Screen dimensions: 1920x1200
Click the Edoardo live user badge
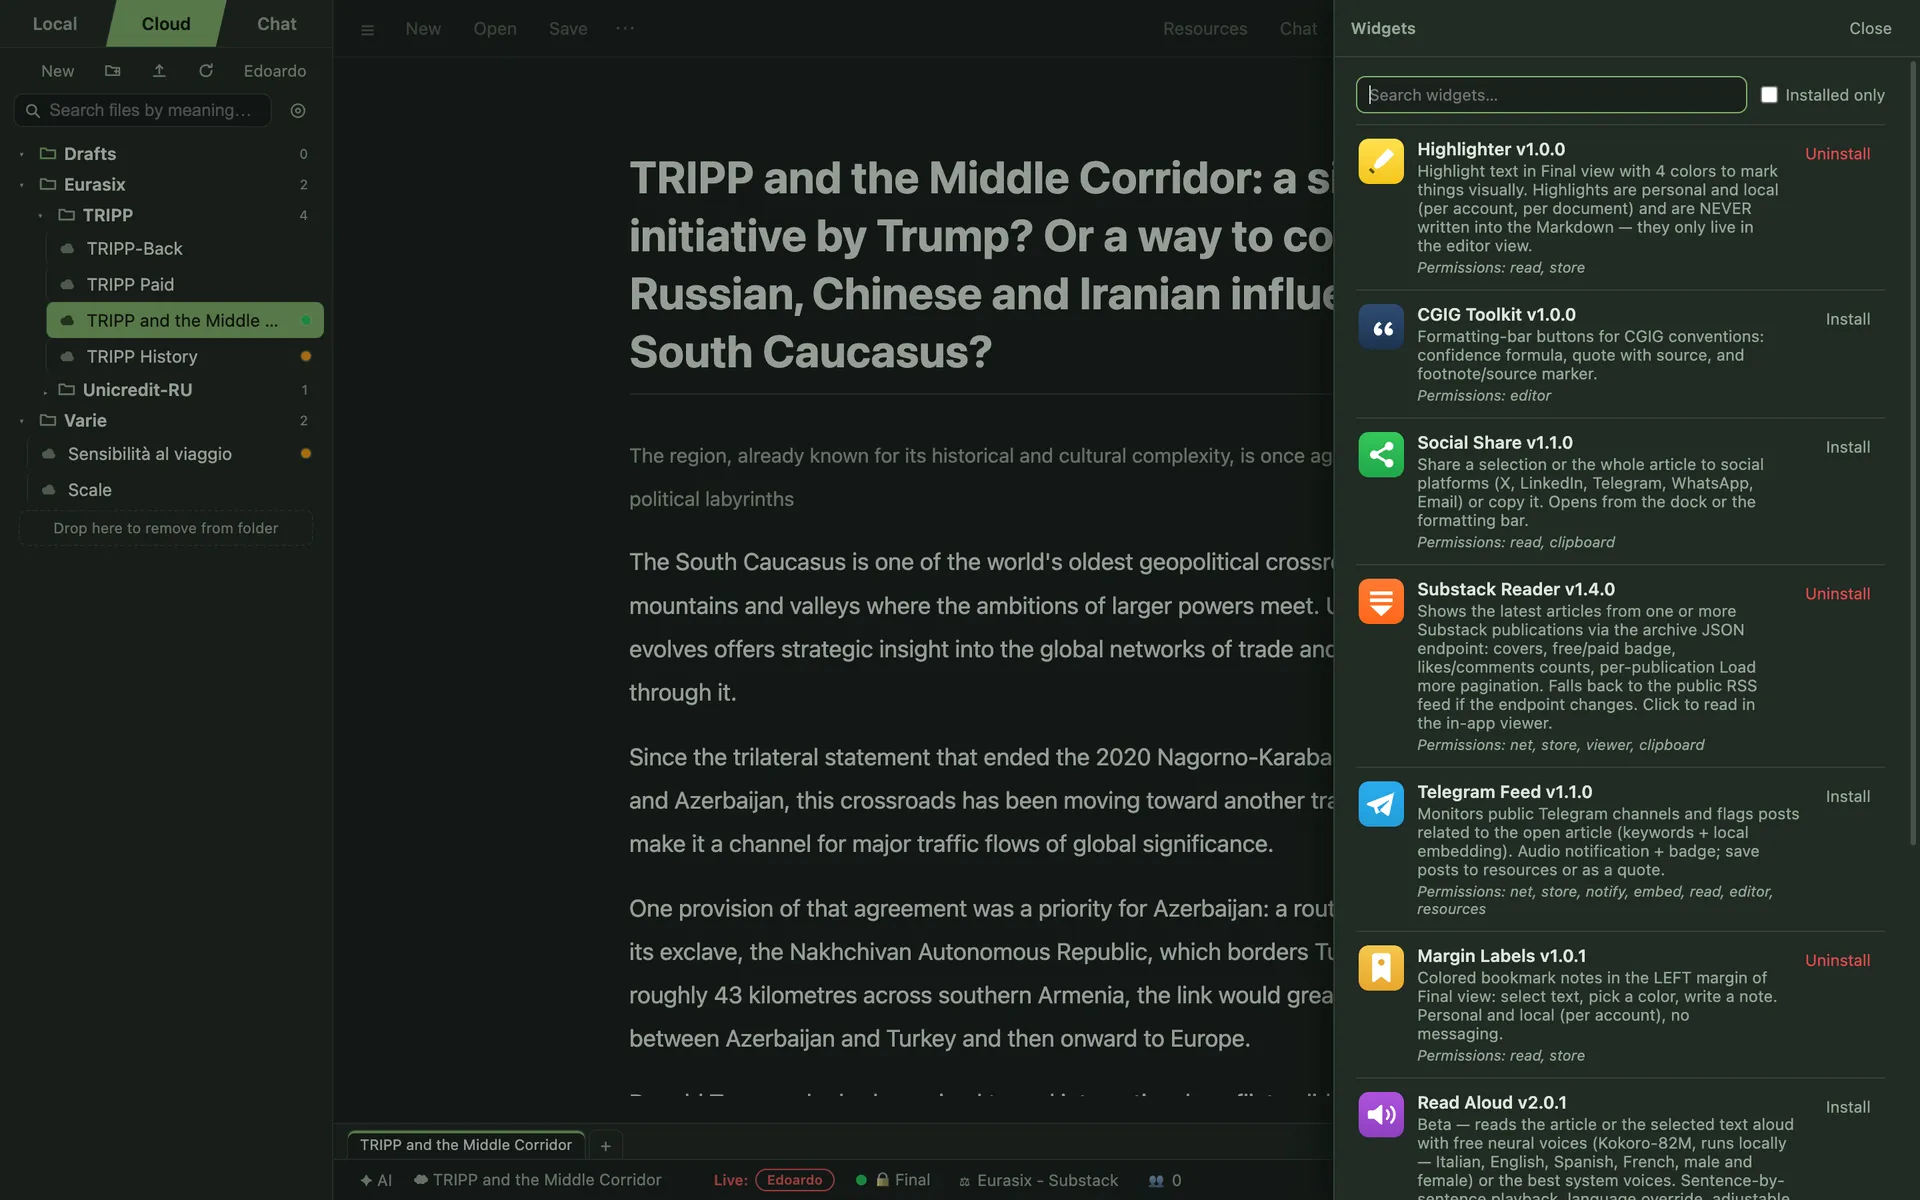coord(794,1180)
